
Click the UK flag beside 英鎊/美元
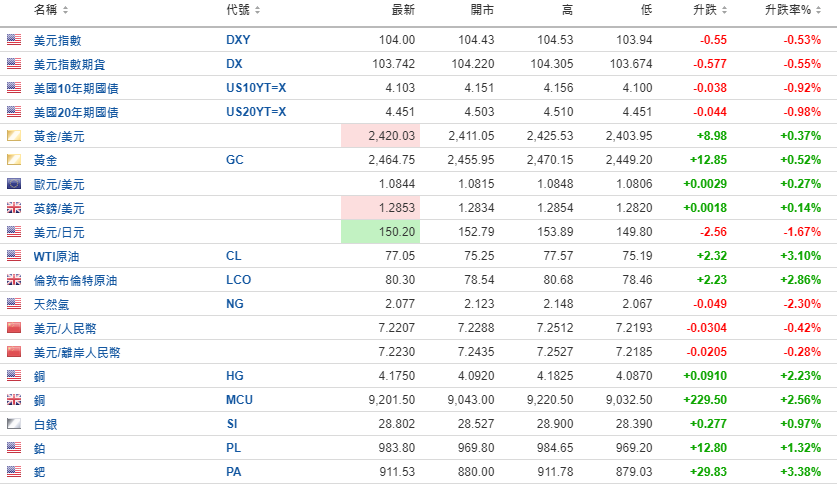click(14, 208)
